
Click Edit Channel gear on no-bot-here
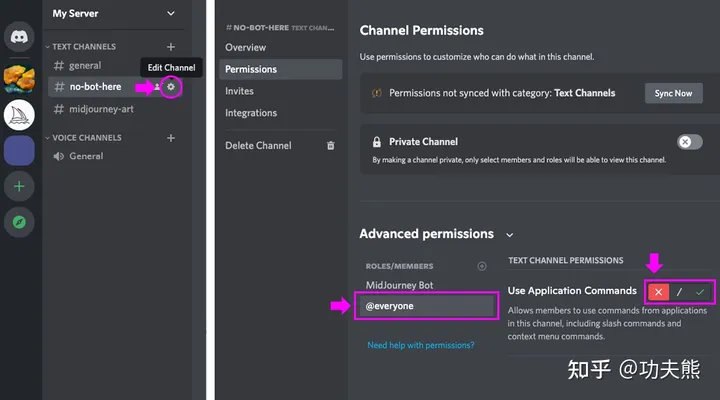(x=171, y=87)
